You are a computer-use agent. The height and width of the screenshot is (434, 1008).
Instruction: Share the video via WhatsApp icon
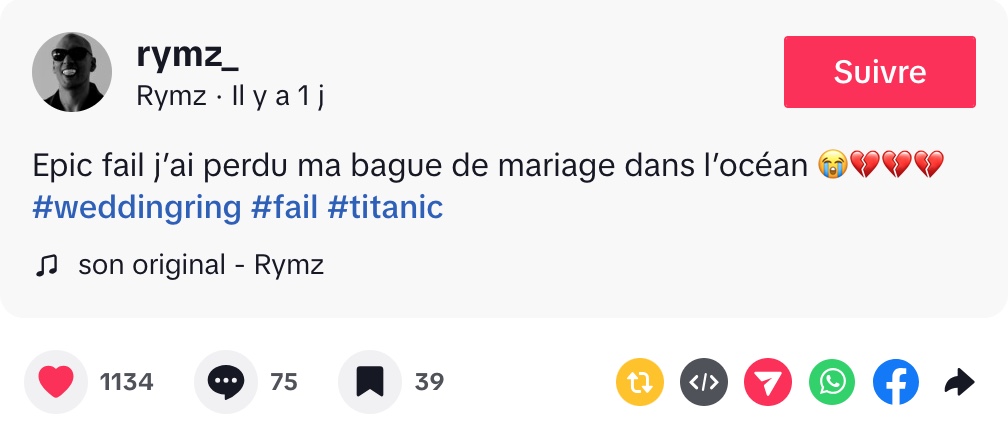(x=832, y=382)
